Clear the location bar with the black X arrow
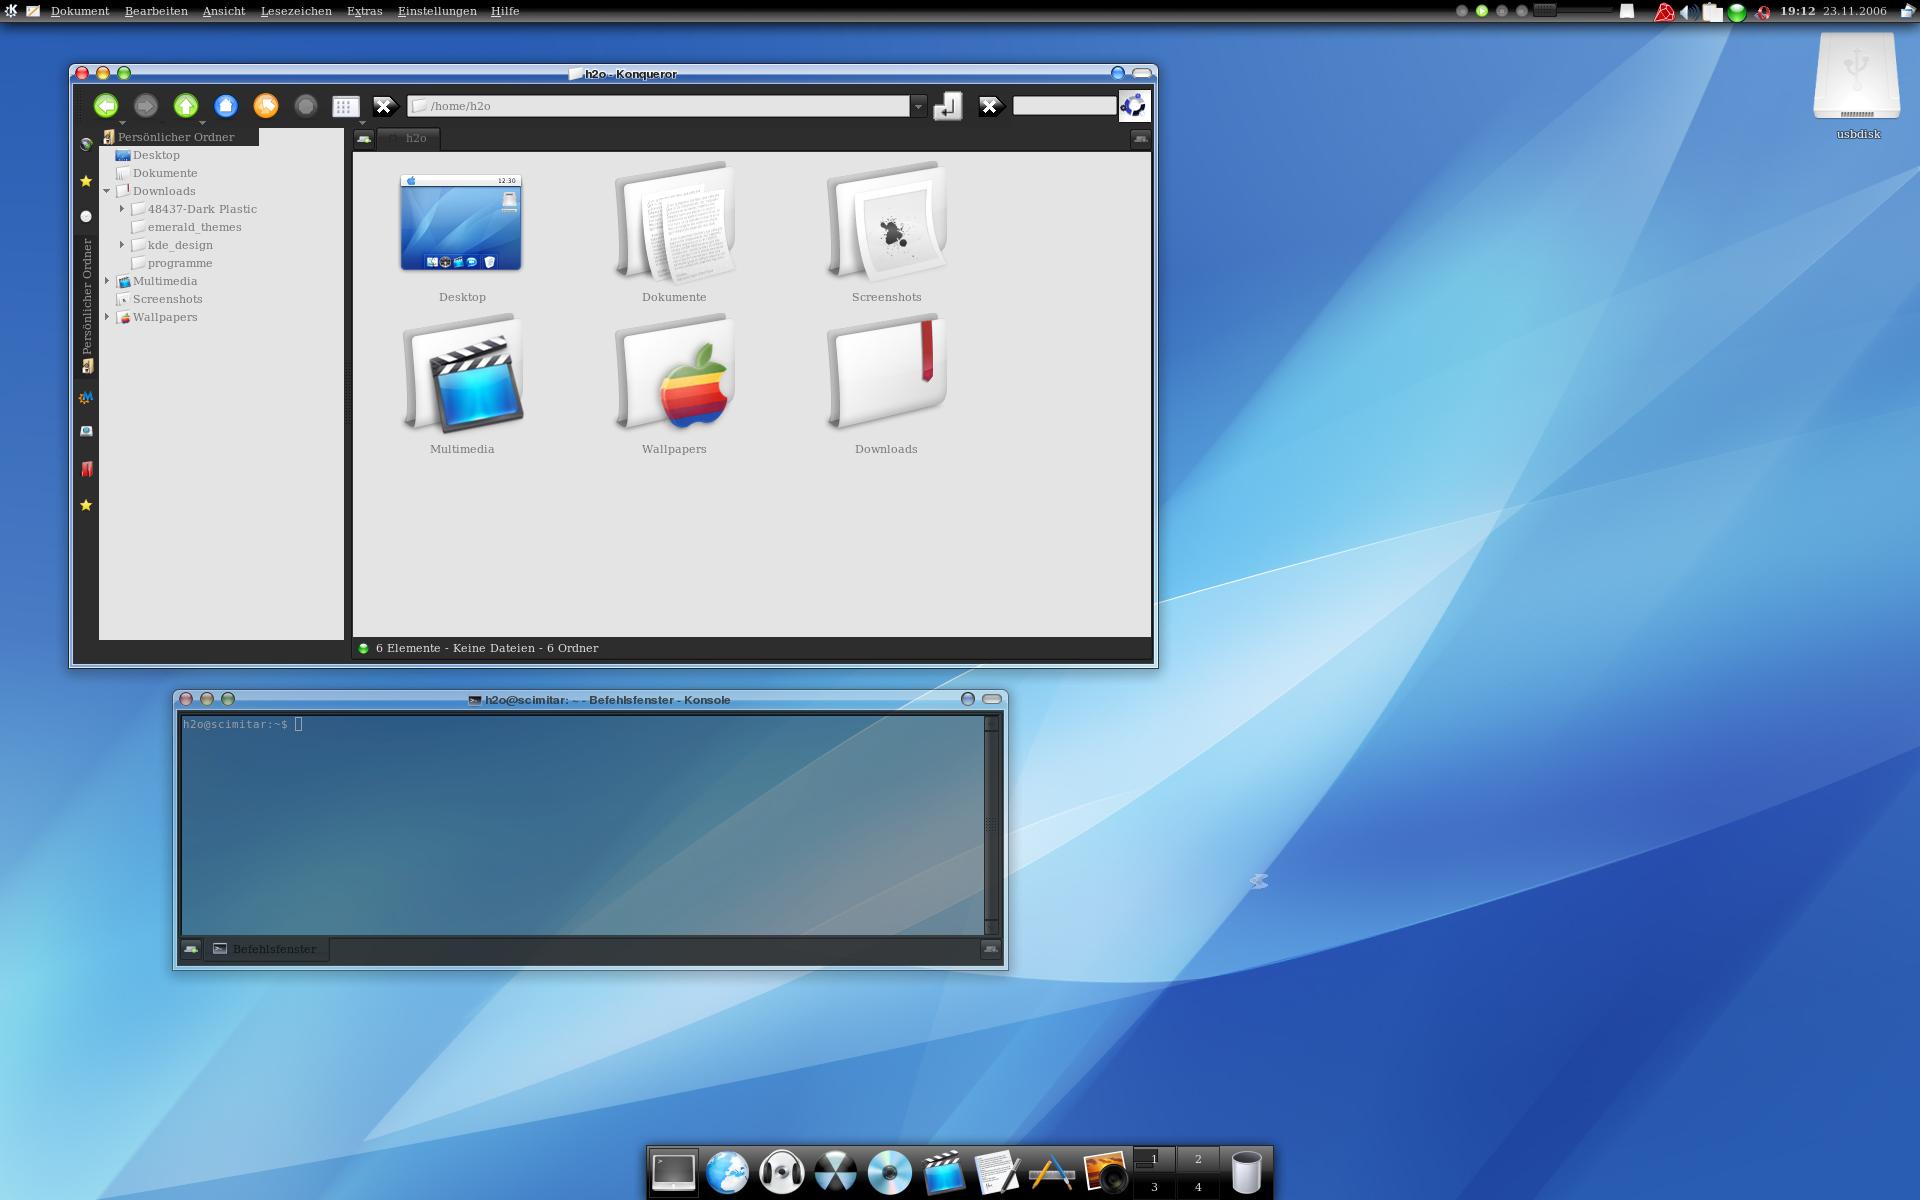Viewport: 1920px width, 1200px height. [x=386, y=106]
